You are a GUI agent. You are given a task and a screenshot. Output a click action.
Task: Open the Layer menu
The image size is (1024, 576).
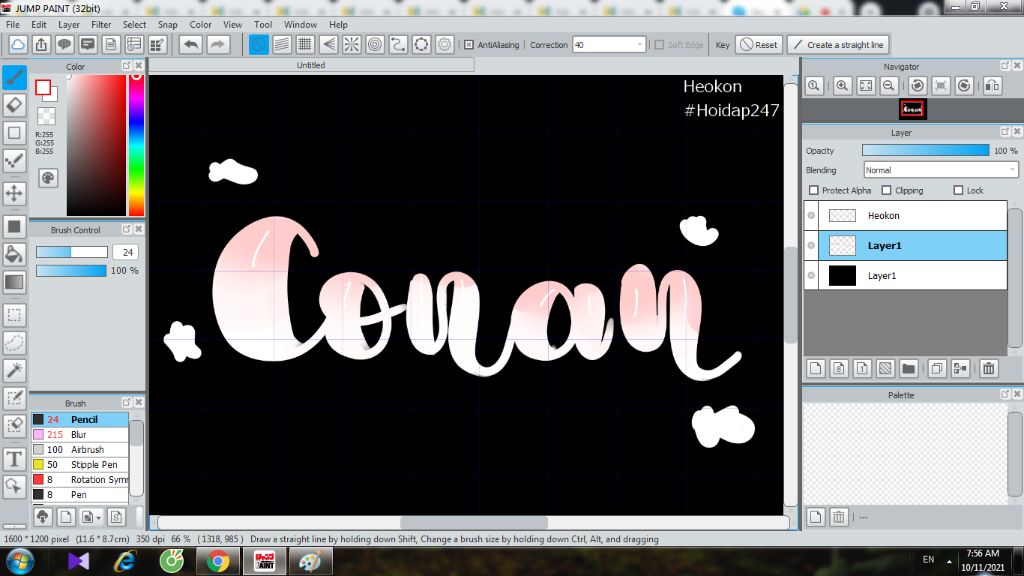69,24
